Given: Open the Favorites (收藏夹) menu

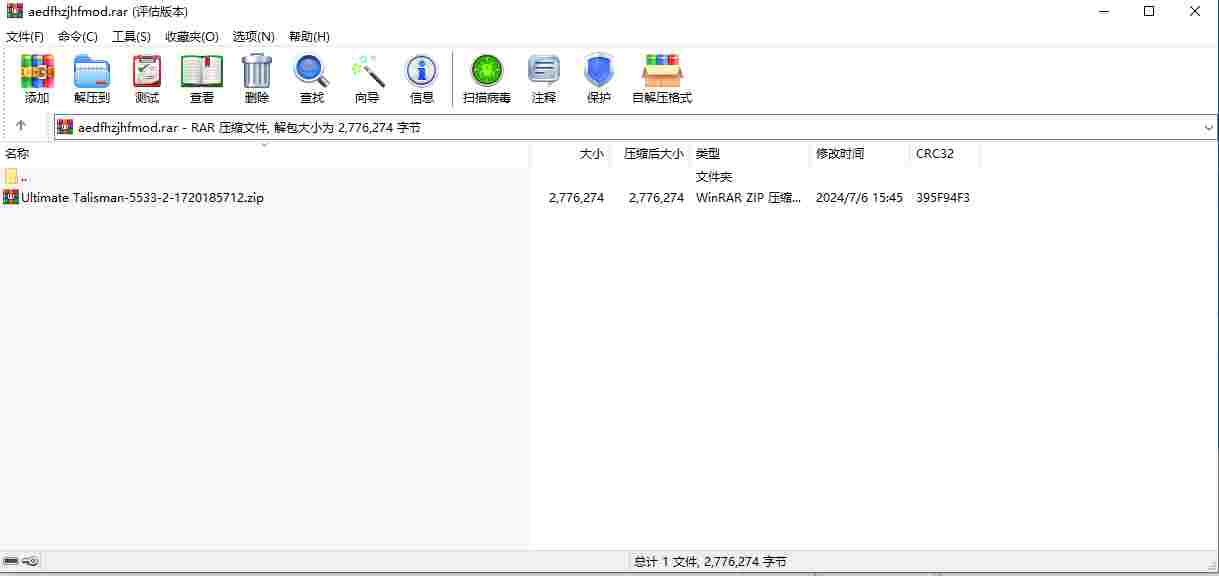Looking at the screenshot, I should point(192,36).
